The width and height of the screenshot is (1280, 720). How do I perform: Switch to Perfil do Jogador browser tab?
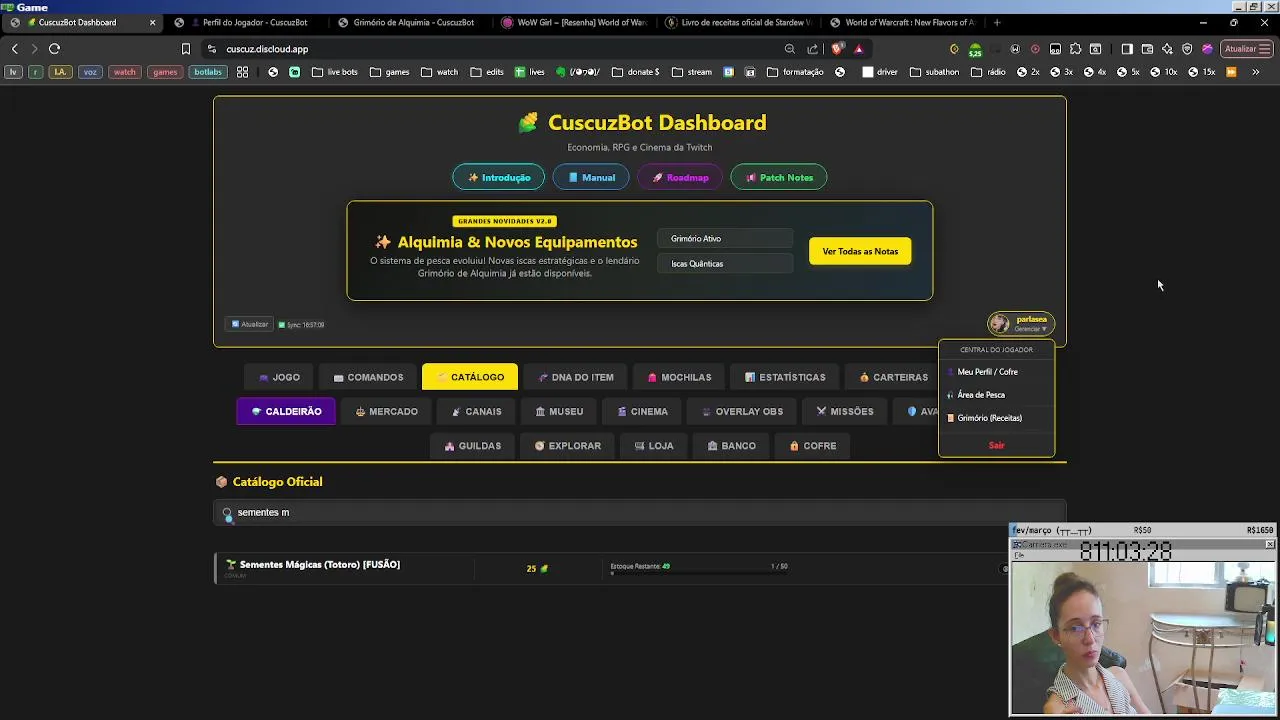coord(245,22)
